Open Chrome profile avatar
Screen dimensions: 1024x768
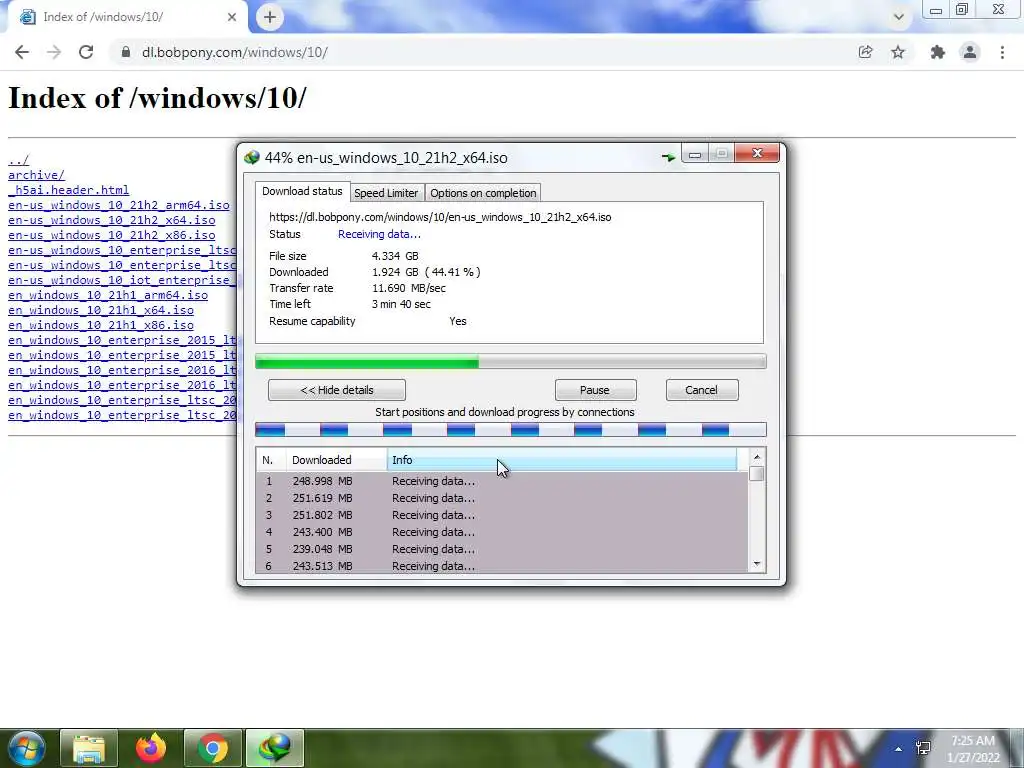(x=970, y=52)
